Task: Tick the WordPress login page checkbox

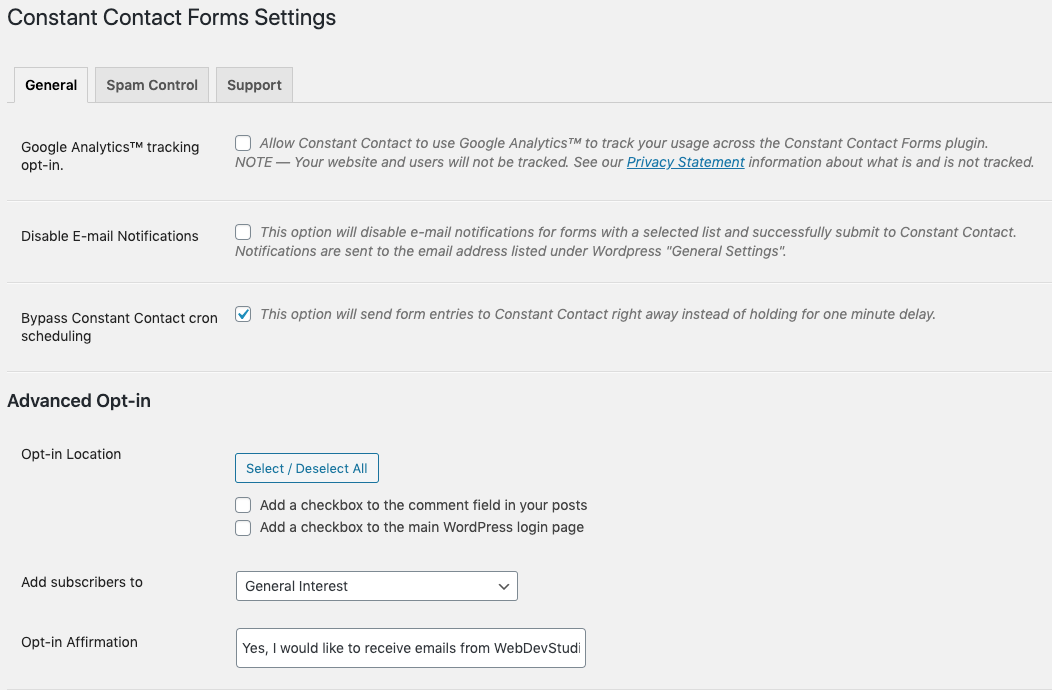Action: point(243,527)
